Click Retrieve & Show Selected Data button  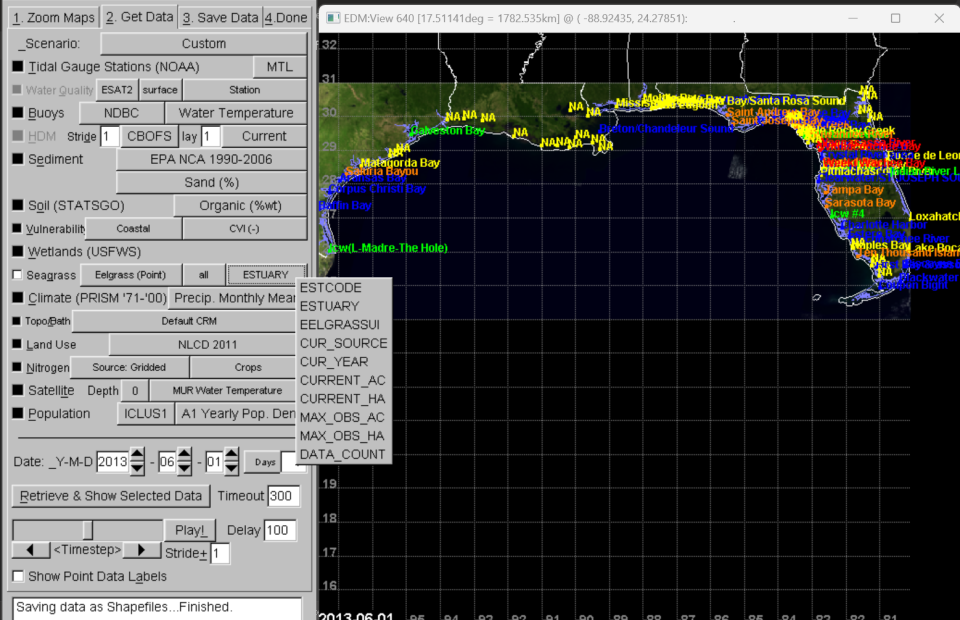(111, 496)
